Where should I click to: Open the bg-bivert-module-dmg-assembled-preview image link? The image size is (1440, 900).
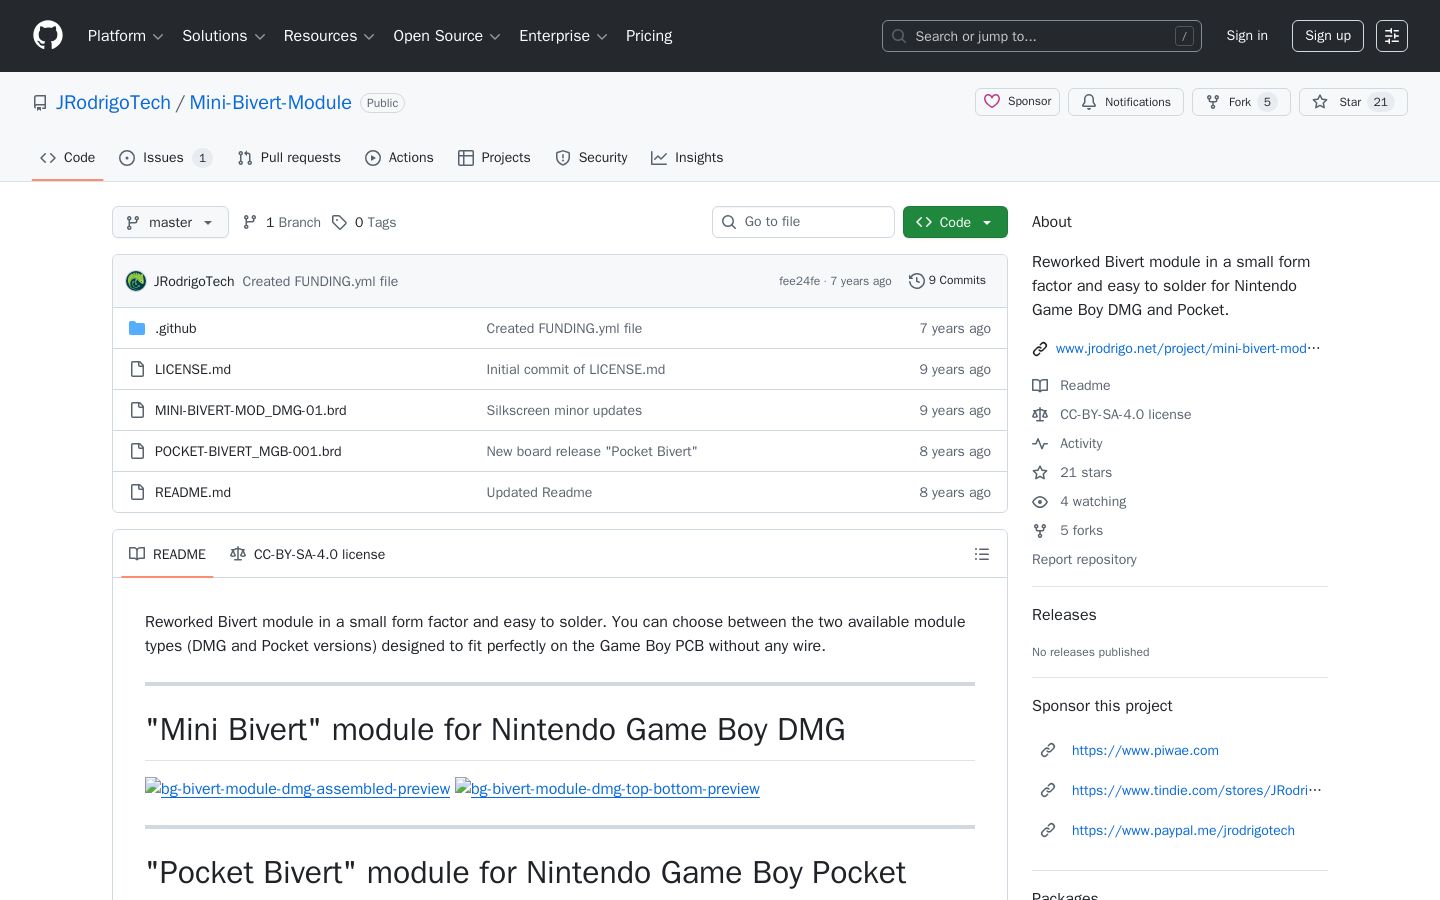click(x=297, y=788)
